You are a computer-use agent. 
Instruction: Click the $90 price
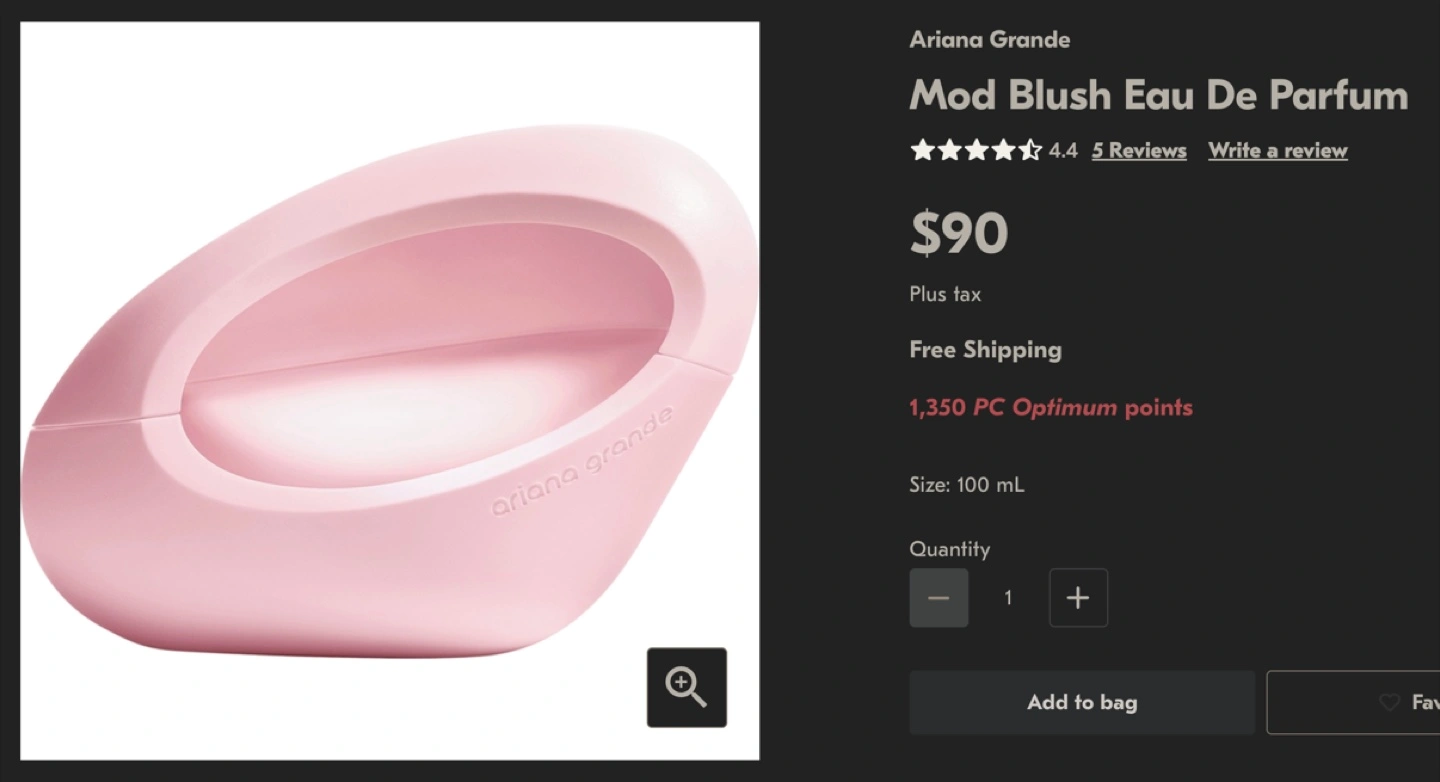coord(958,233)
